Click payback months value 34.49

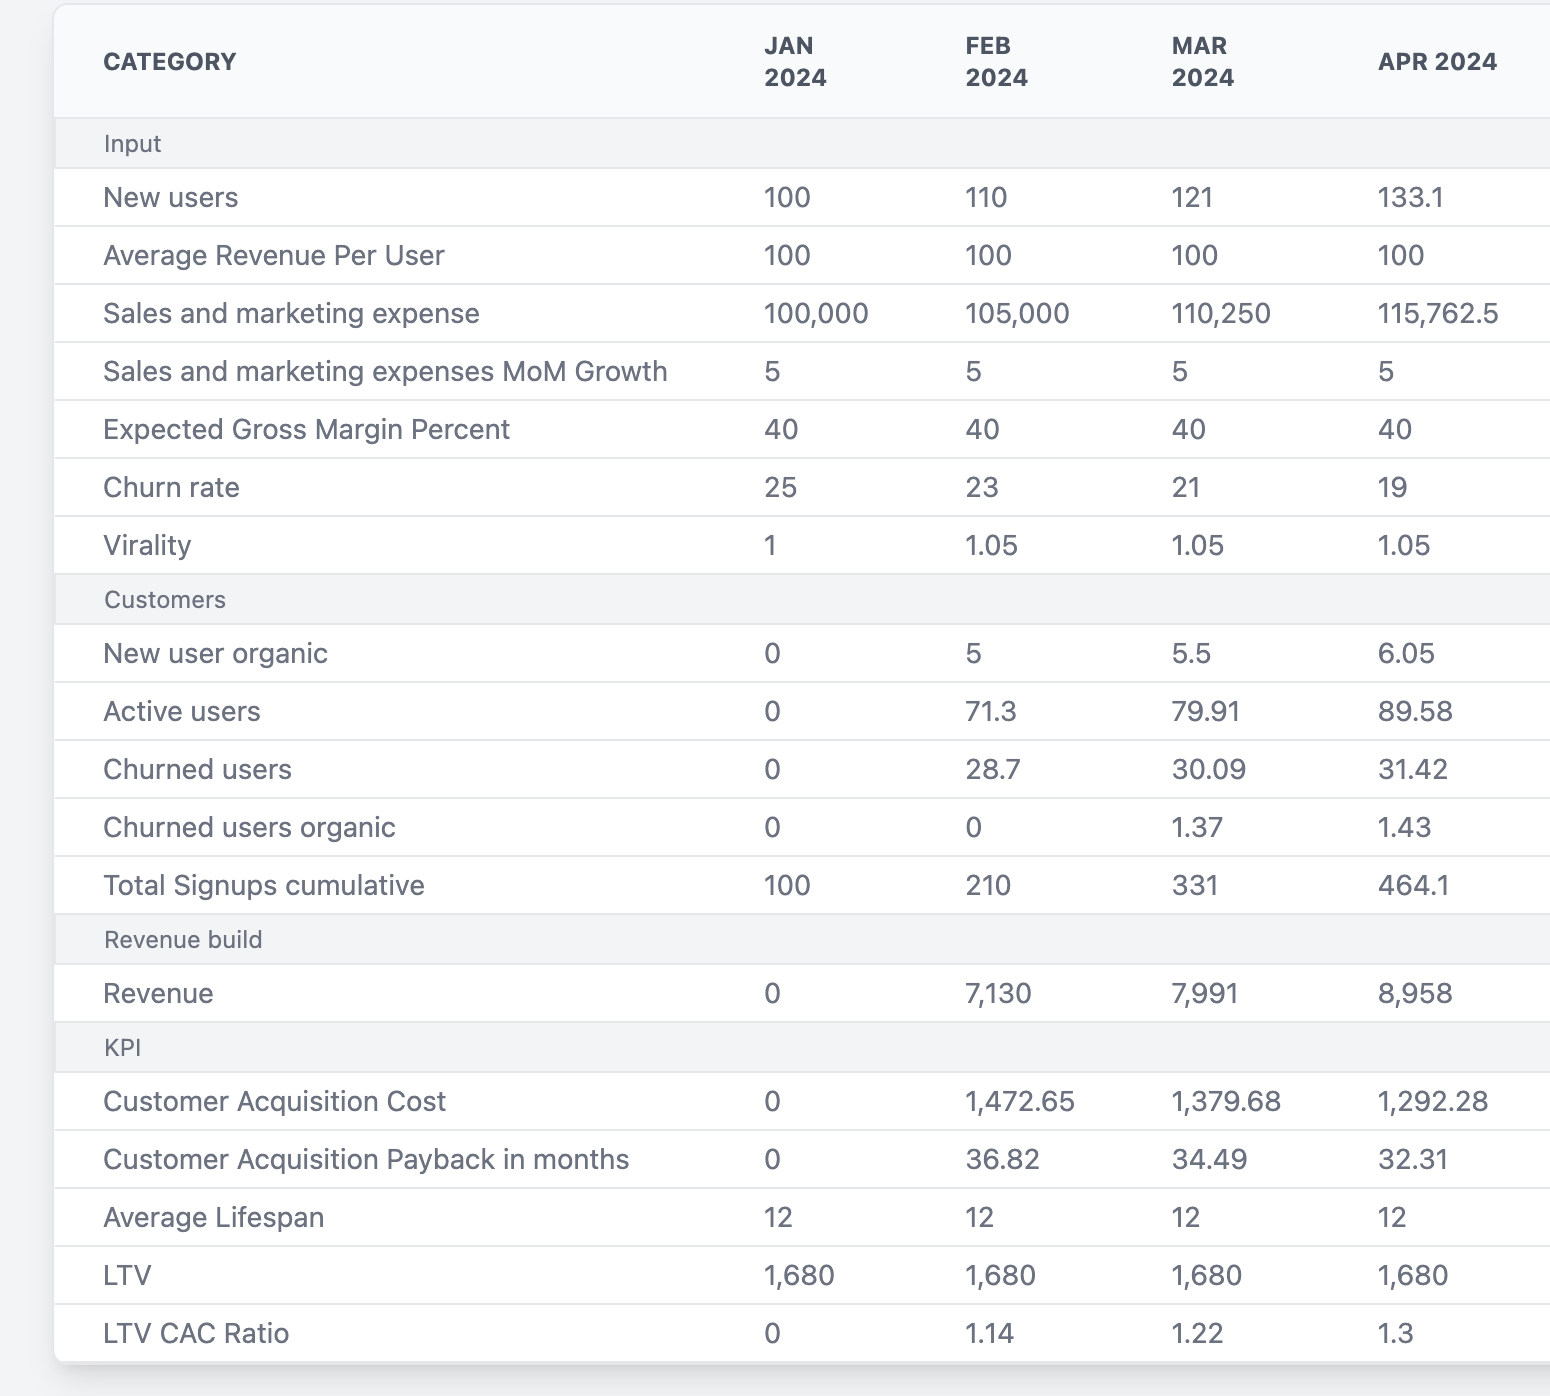1209,1159
